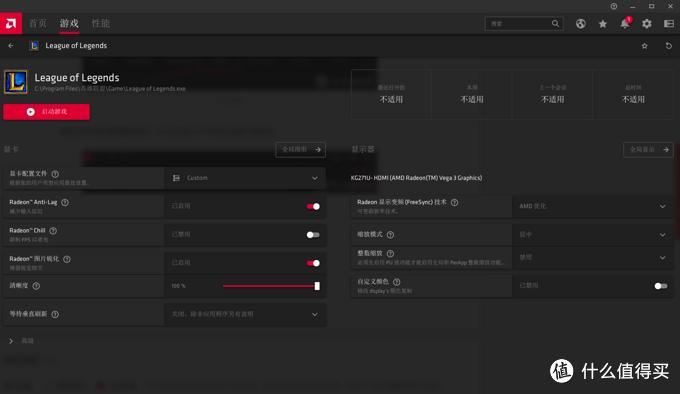The image size is (680, 394).
Task: Open the 等待垂直刷新 vertical refresh dropdown
Action: click(x=245, y=314)
